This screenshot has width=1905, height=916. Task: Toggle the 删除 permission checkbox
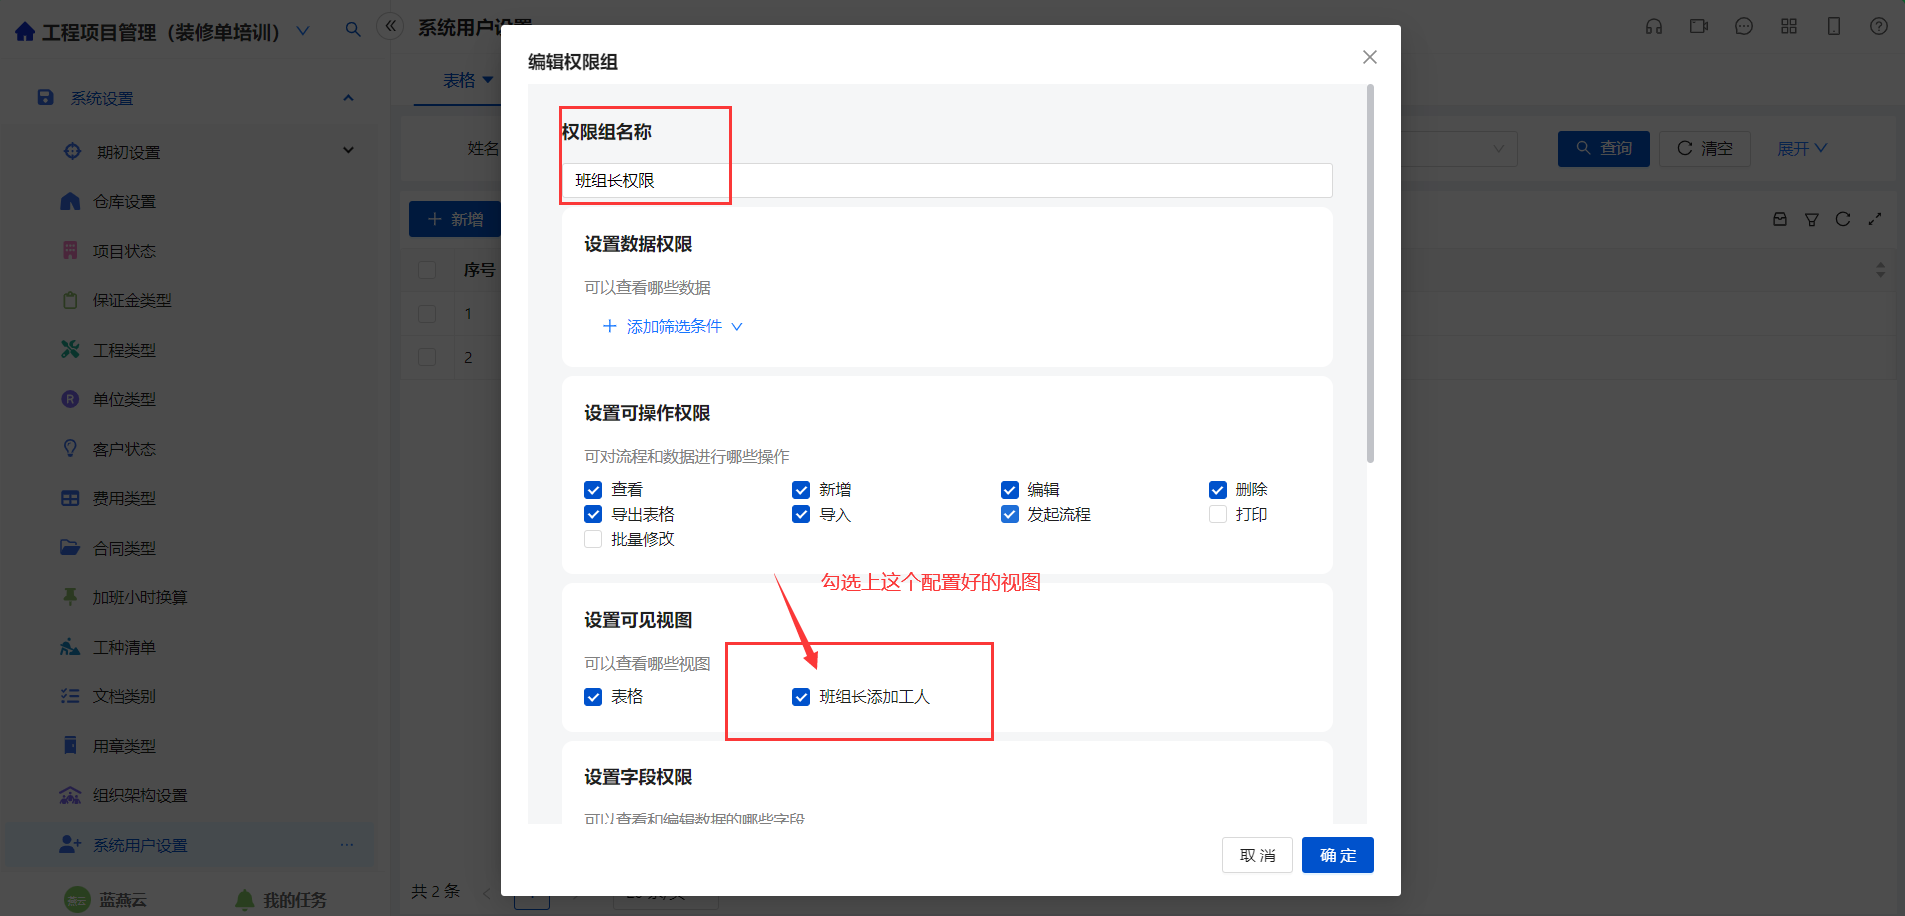coord(1218,490)
